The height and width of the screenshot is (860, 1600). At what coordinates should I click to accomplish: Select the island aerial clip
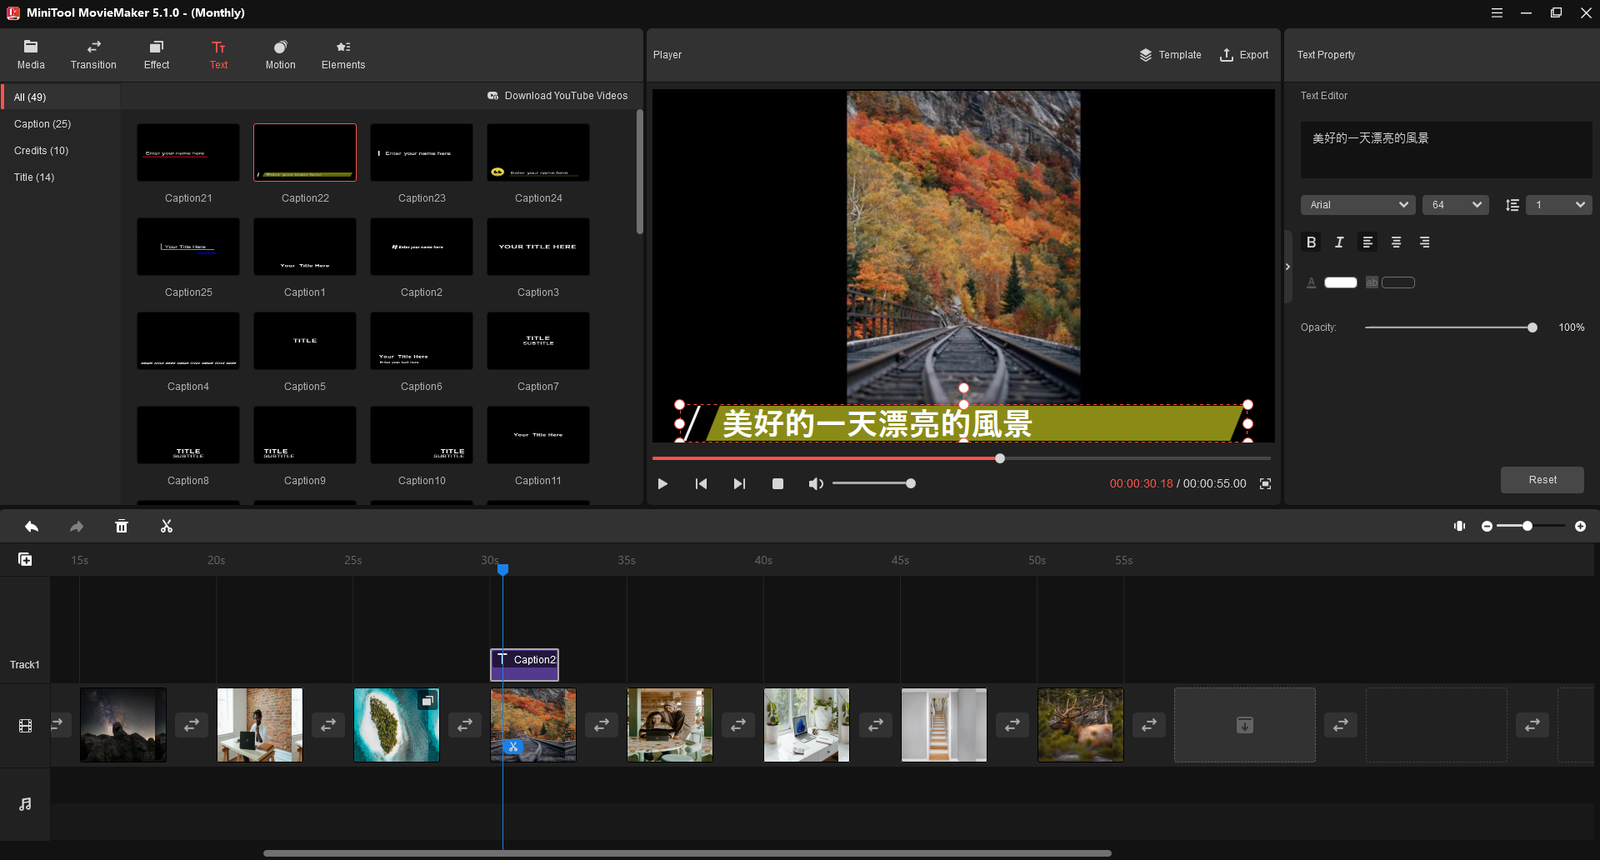(x=396, y=725)
